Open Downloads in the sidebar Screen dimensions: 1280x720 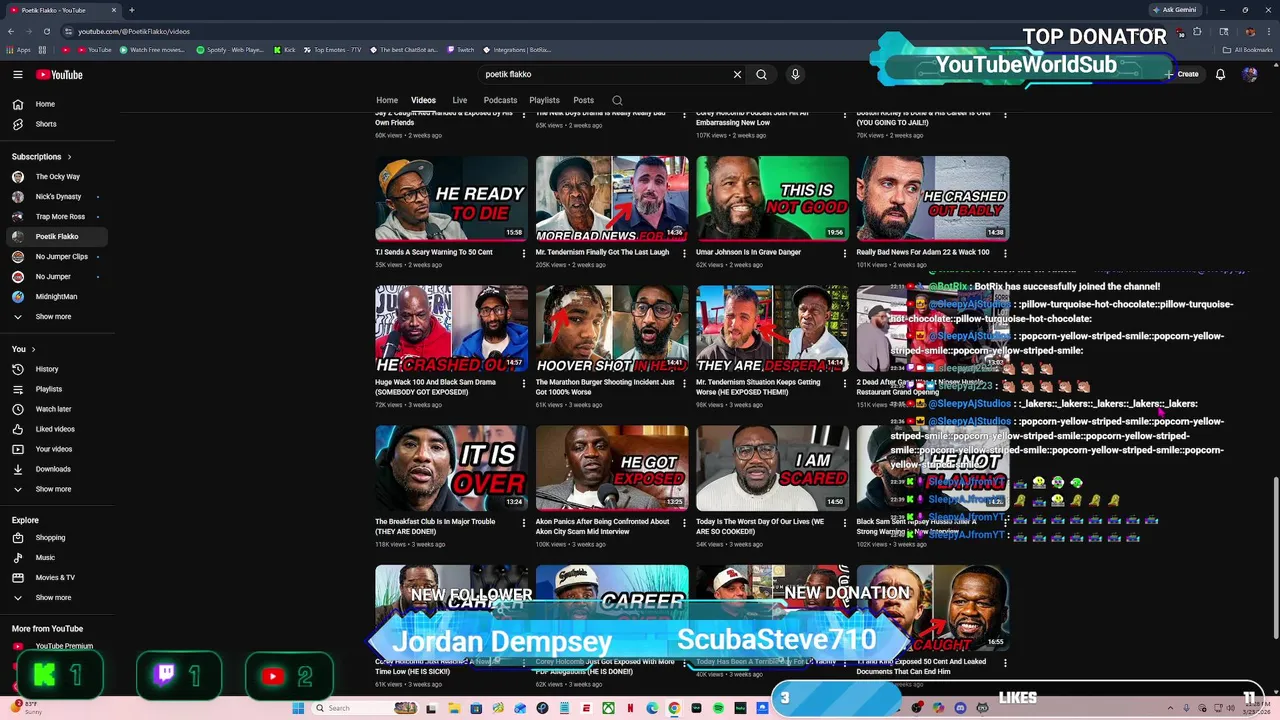click(x=56, y=469)
